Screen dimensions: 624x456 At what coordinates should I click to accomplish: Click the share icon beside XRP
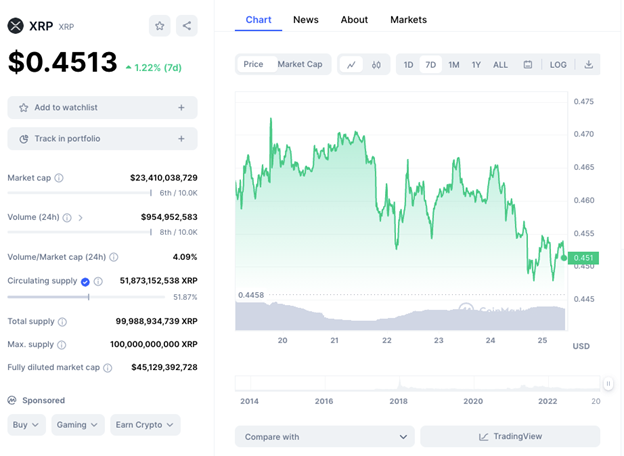186,26
